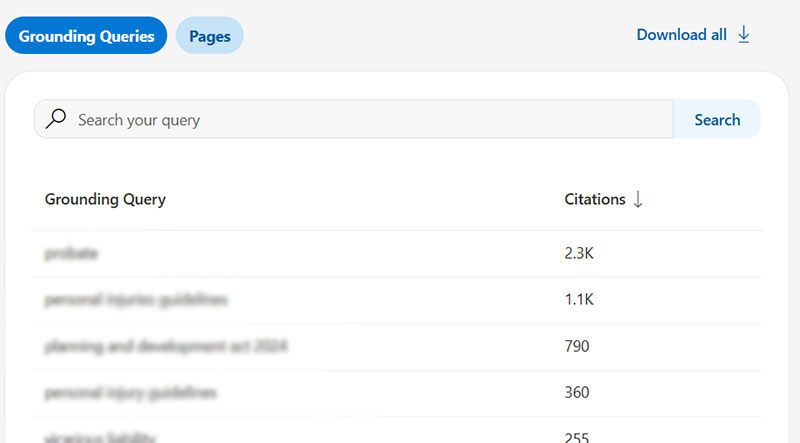Click the Search button
This screenshot has height=443, width=800.
click(x=717, y=119)
